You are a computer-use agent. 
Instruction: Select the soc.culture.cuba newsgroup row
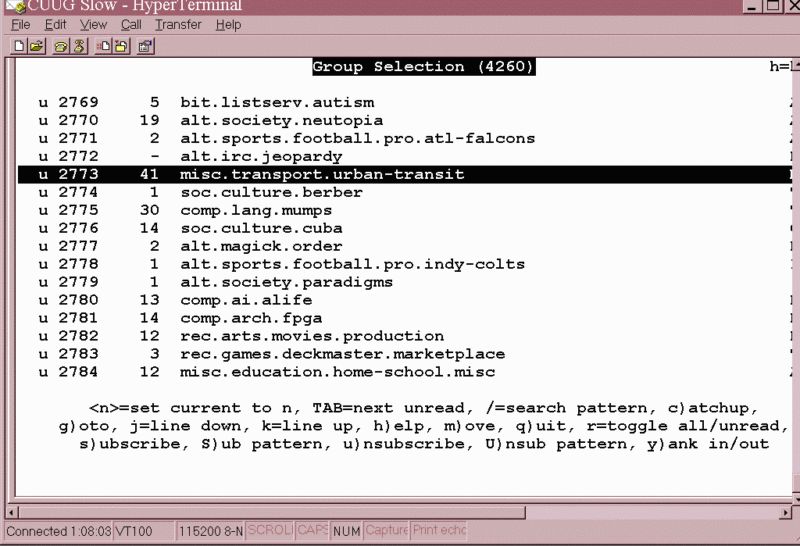404,228
